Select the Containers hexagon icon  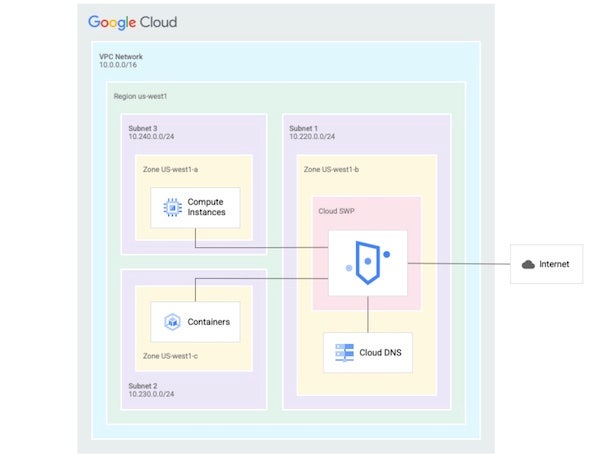[x=170, y=322]
